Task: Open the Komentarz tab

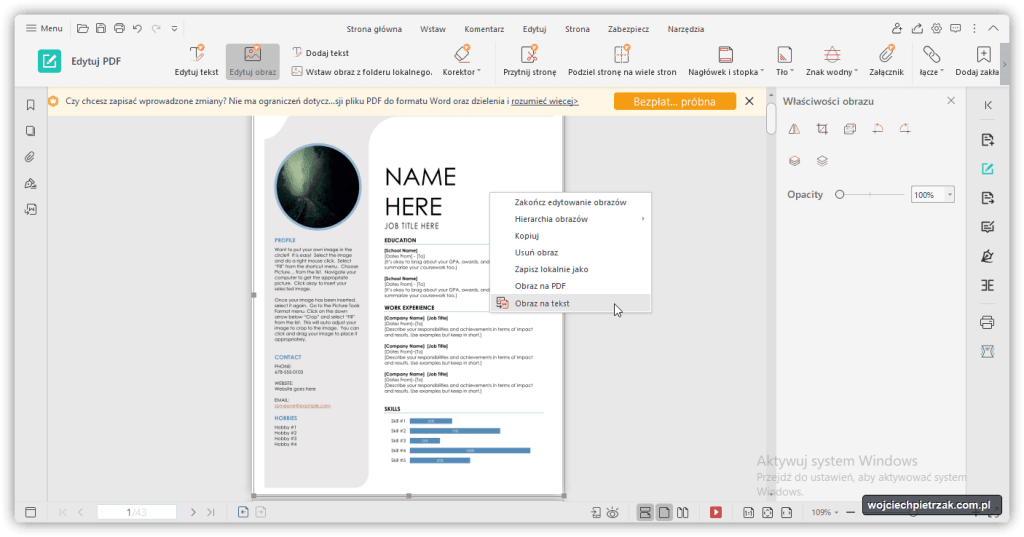Action: [x=484, y=29]
